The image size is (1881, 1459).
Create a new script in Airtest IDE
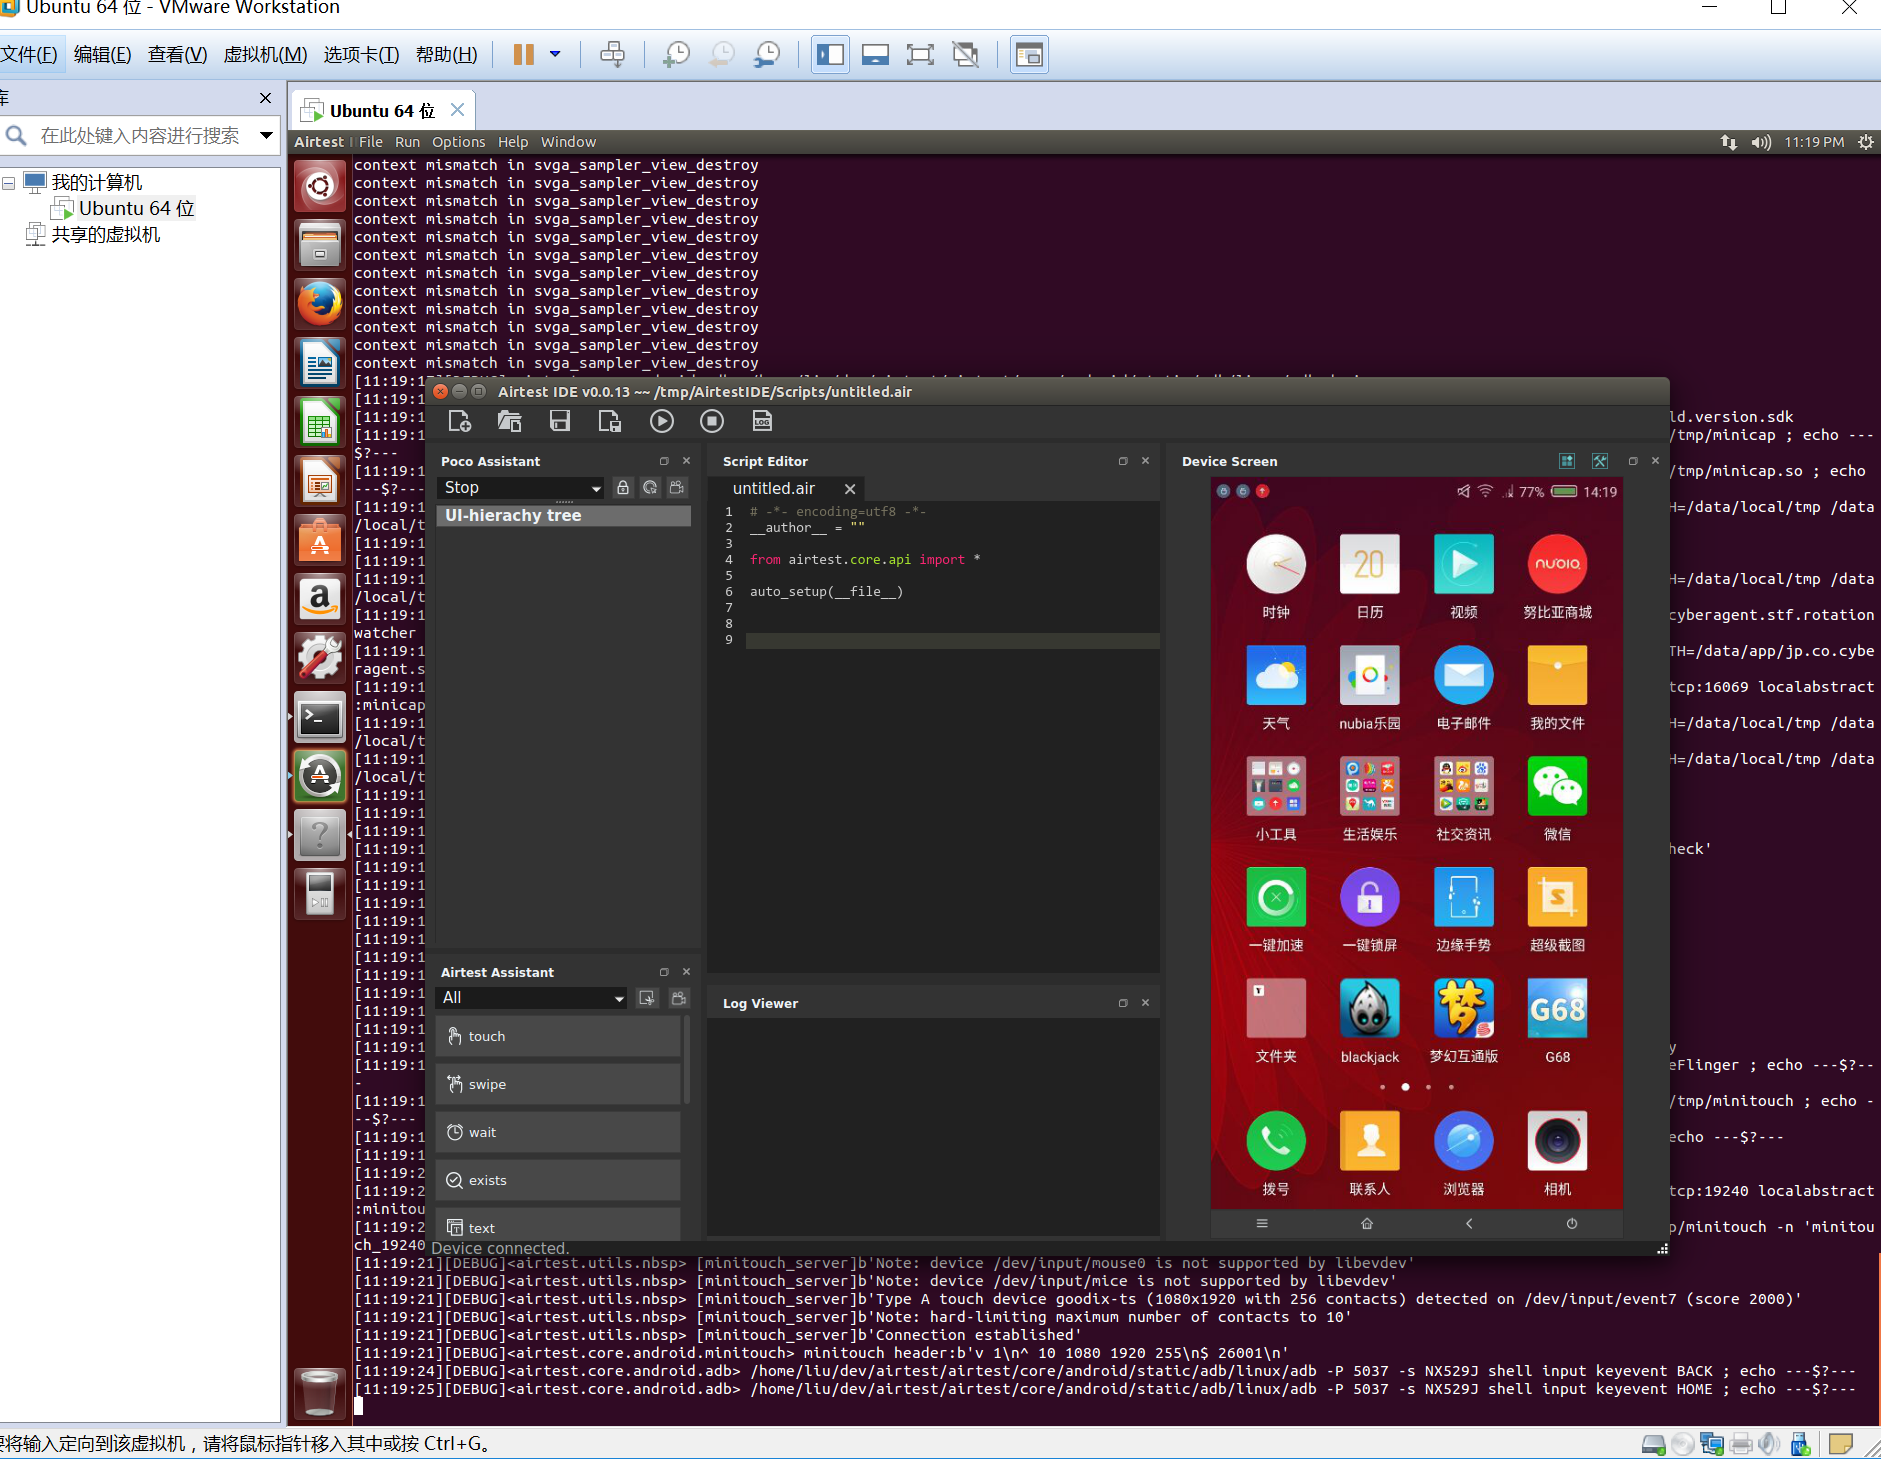coord(459,421)
